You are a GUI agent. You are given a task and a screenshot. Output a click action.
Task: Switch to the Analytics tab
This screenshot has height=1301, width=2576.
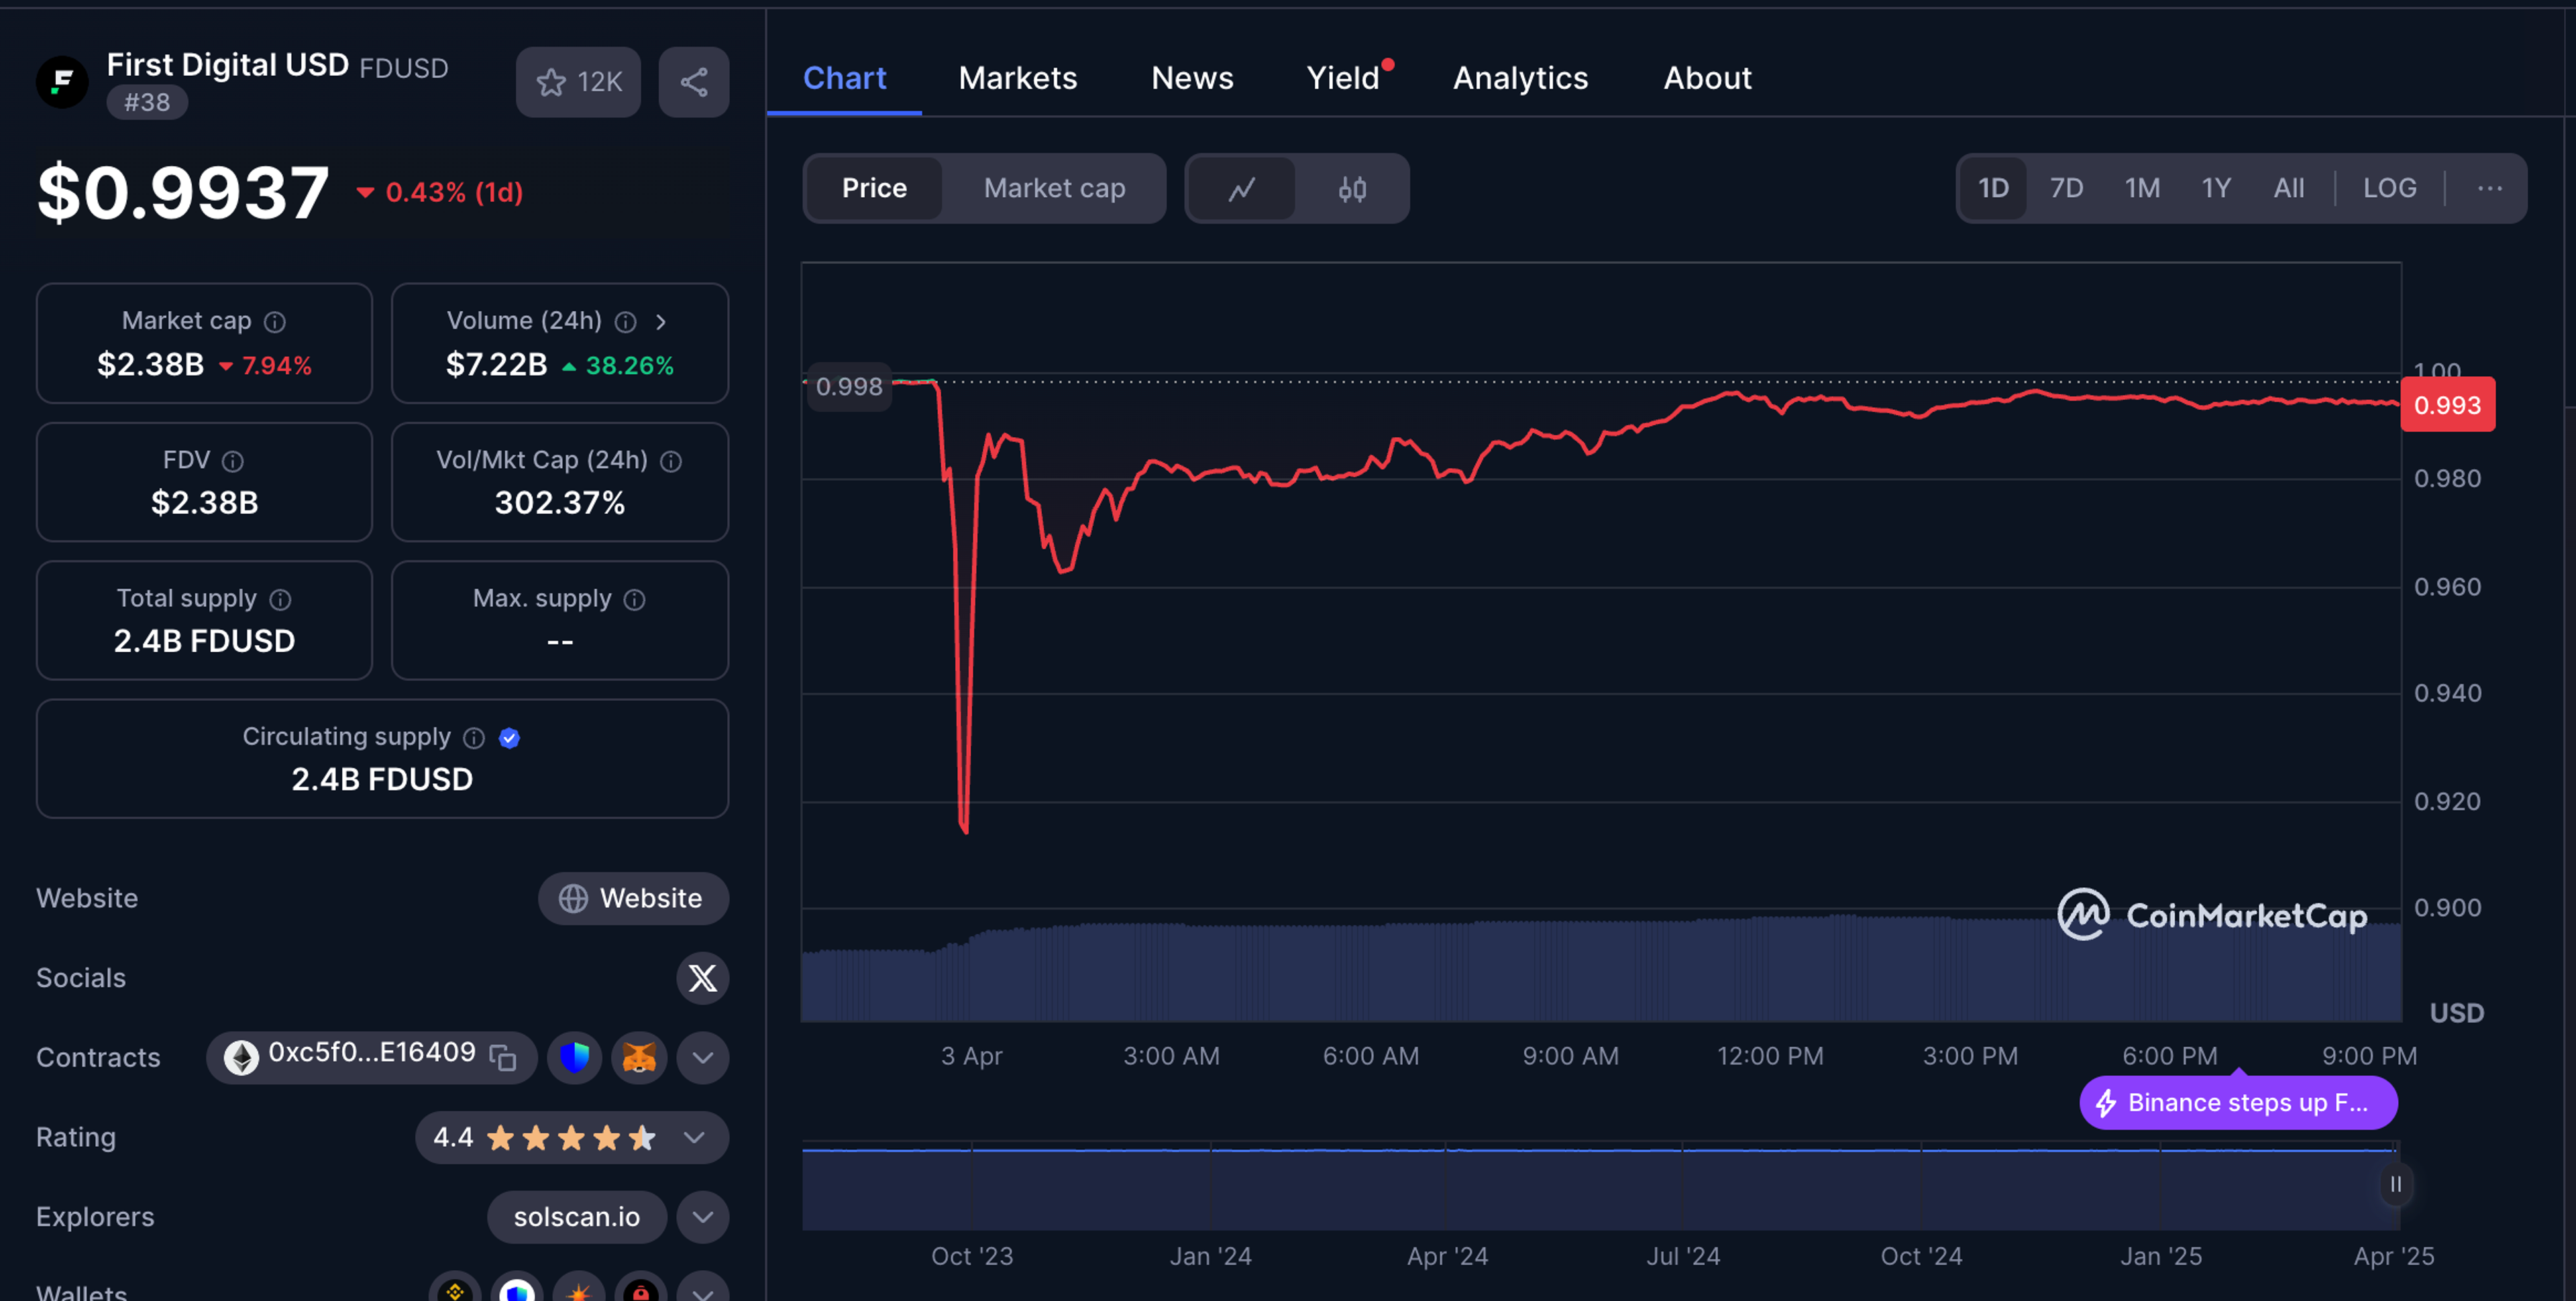(x=1519, y=78)
